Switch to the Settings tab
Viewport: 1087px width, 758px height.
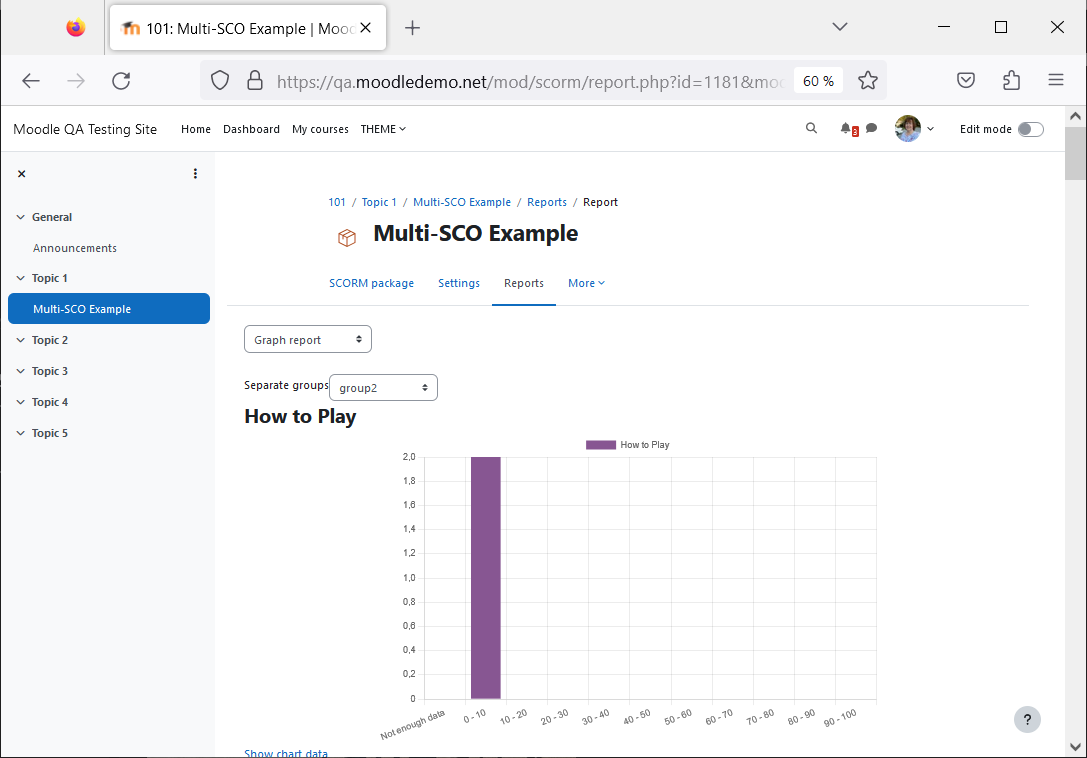[459, 283]
